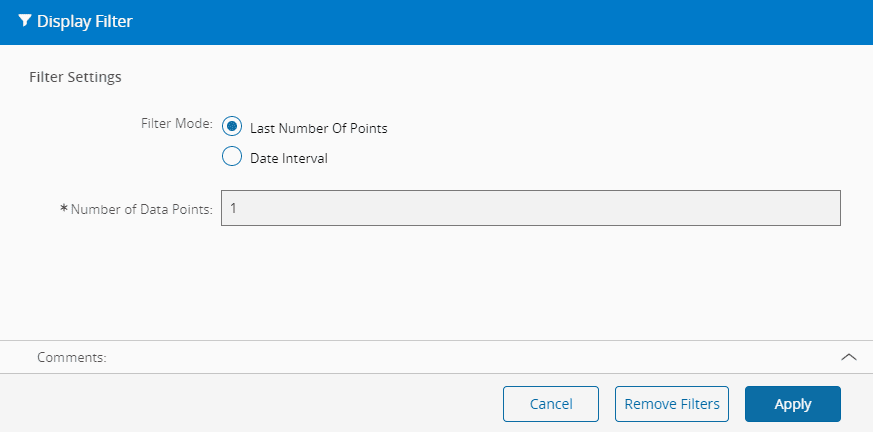The image size is (873, 432).
Task: Click the funnel icon in the header
Action: pyautogui.click(x=25, y=21)
